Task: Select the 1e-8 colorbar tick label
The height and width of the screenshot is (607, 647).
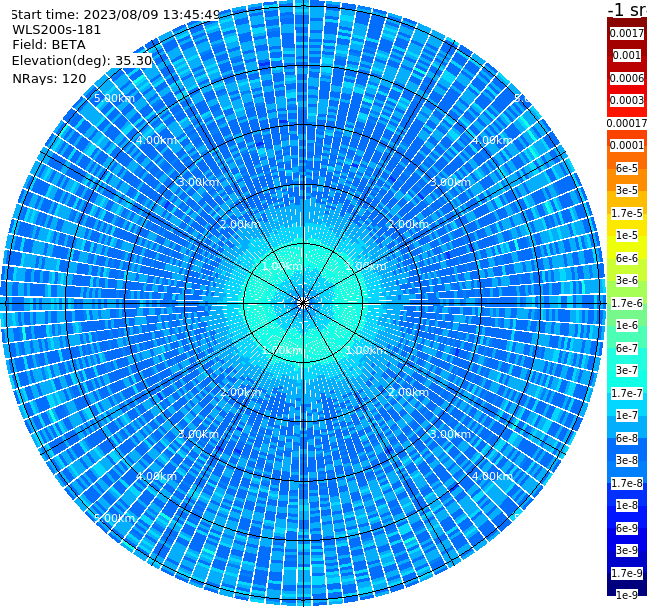Action: pyautogui.click(x=627, y=505)
